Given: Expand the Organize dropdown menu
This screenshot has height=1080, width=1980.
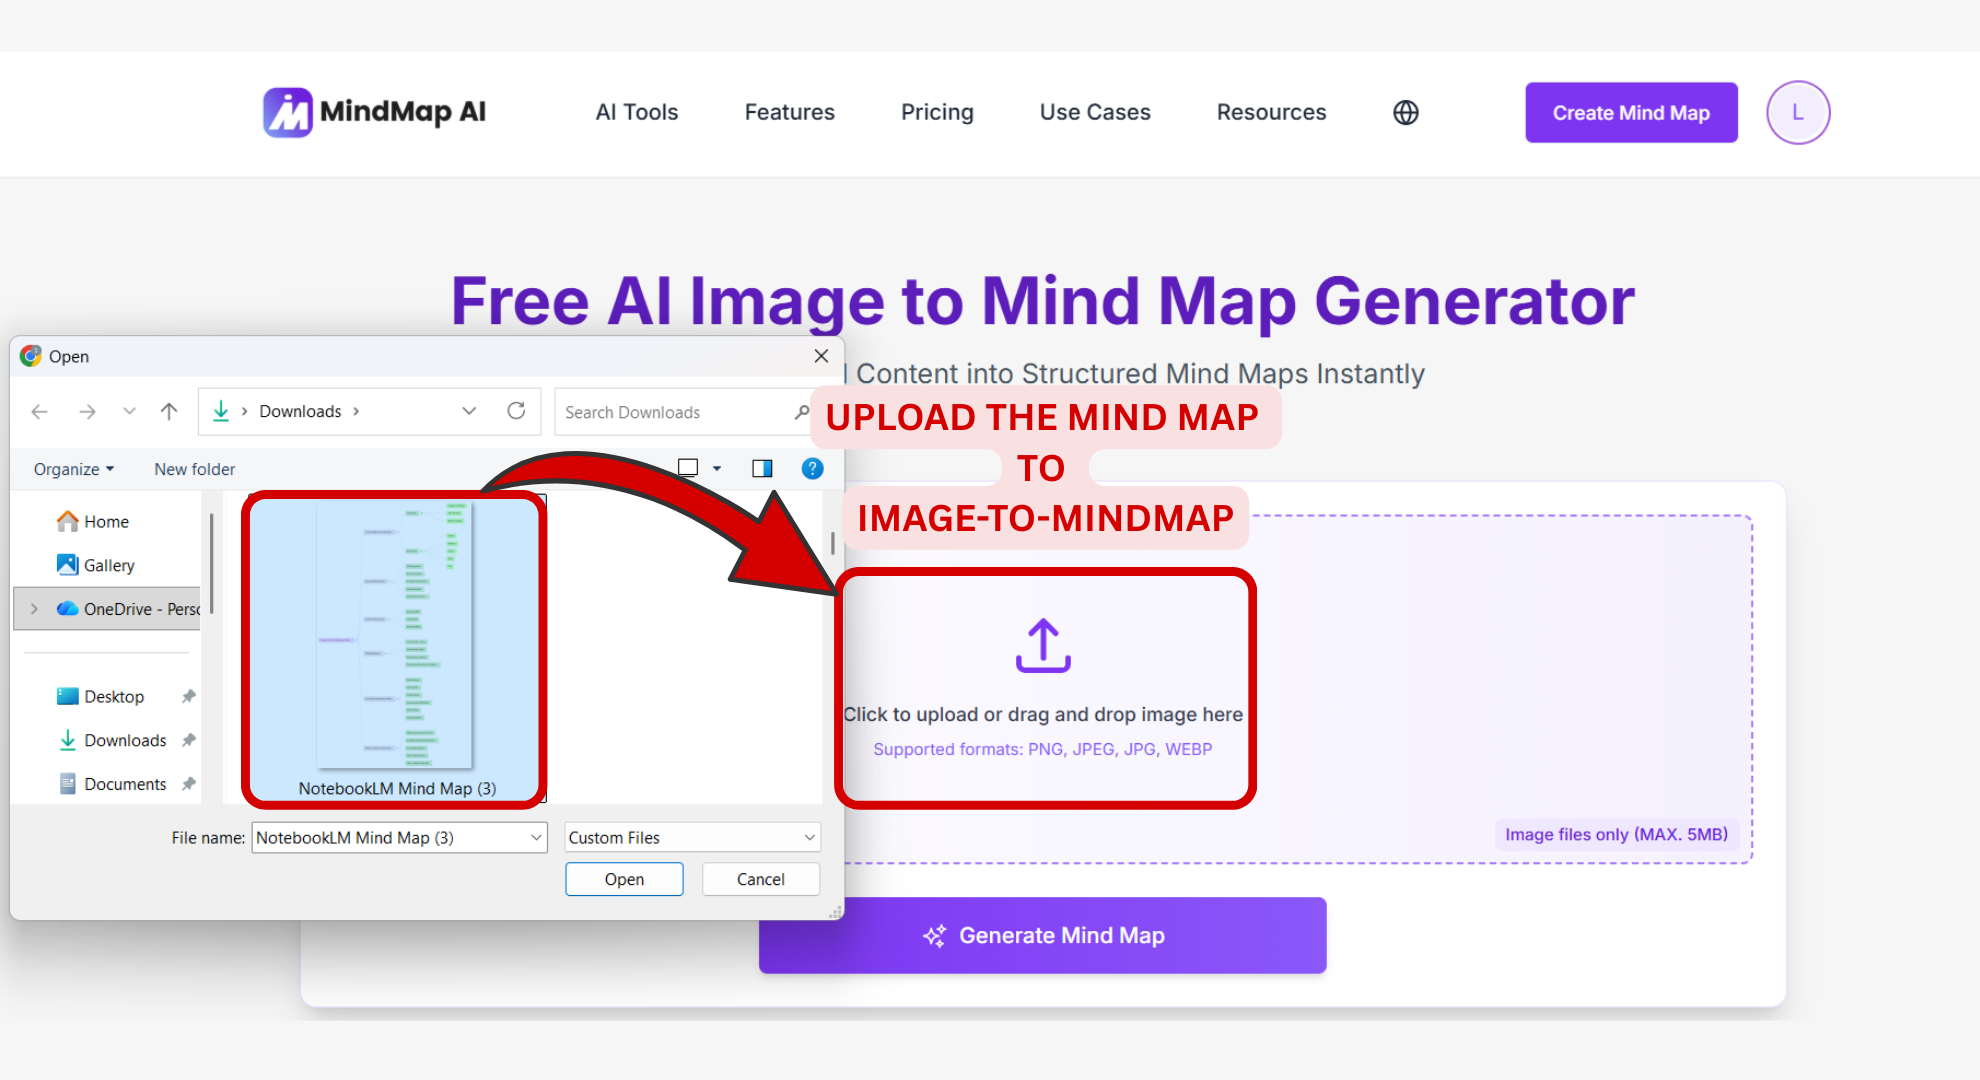Looking at the screenshot, I should 71,468.
